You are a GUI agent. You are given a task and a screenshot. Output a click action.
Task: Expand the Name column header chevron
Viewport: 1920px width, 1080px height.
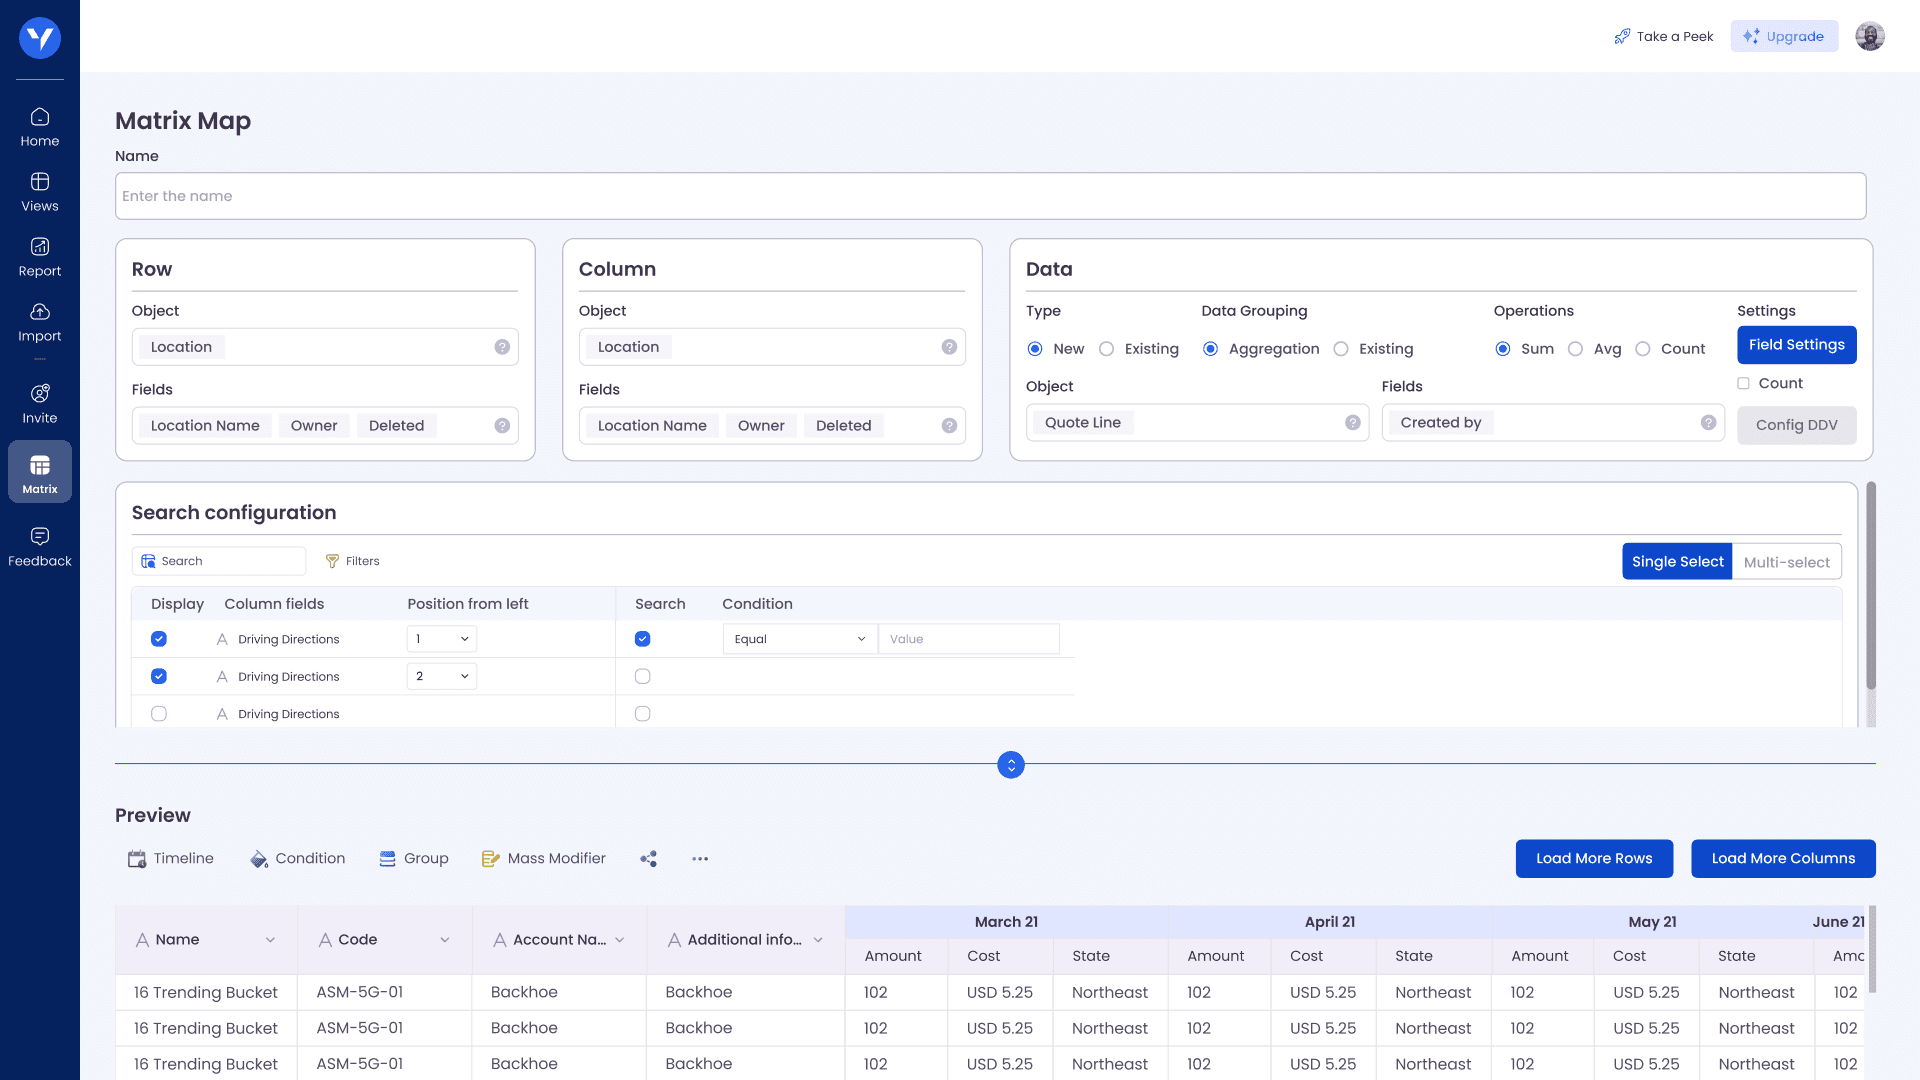[x=270, y=940]
